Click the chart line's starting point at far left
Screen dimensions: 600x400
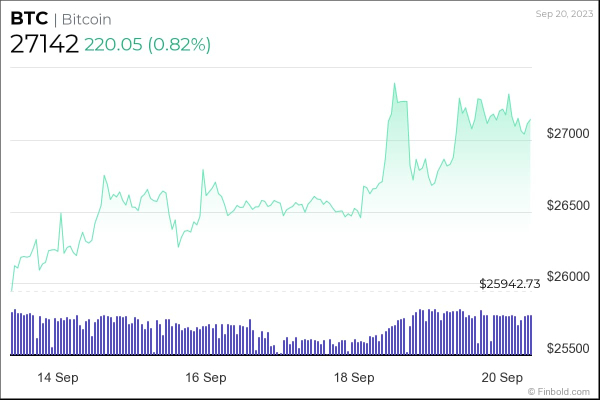pos(11,291)
